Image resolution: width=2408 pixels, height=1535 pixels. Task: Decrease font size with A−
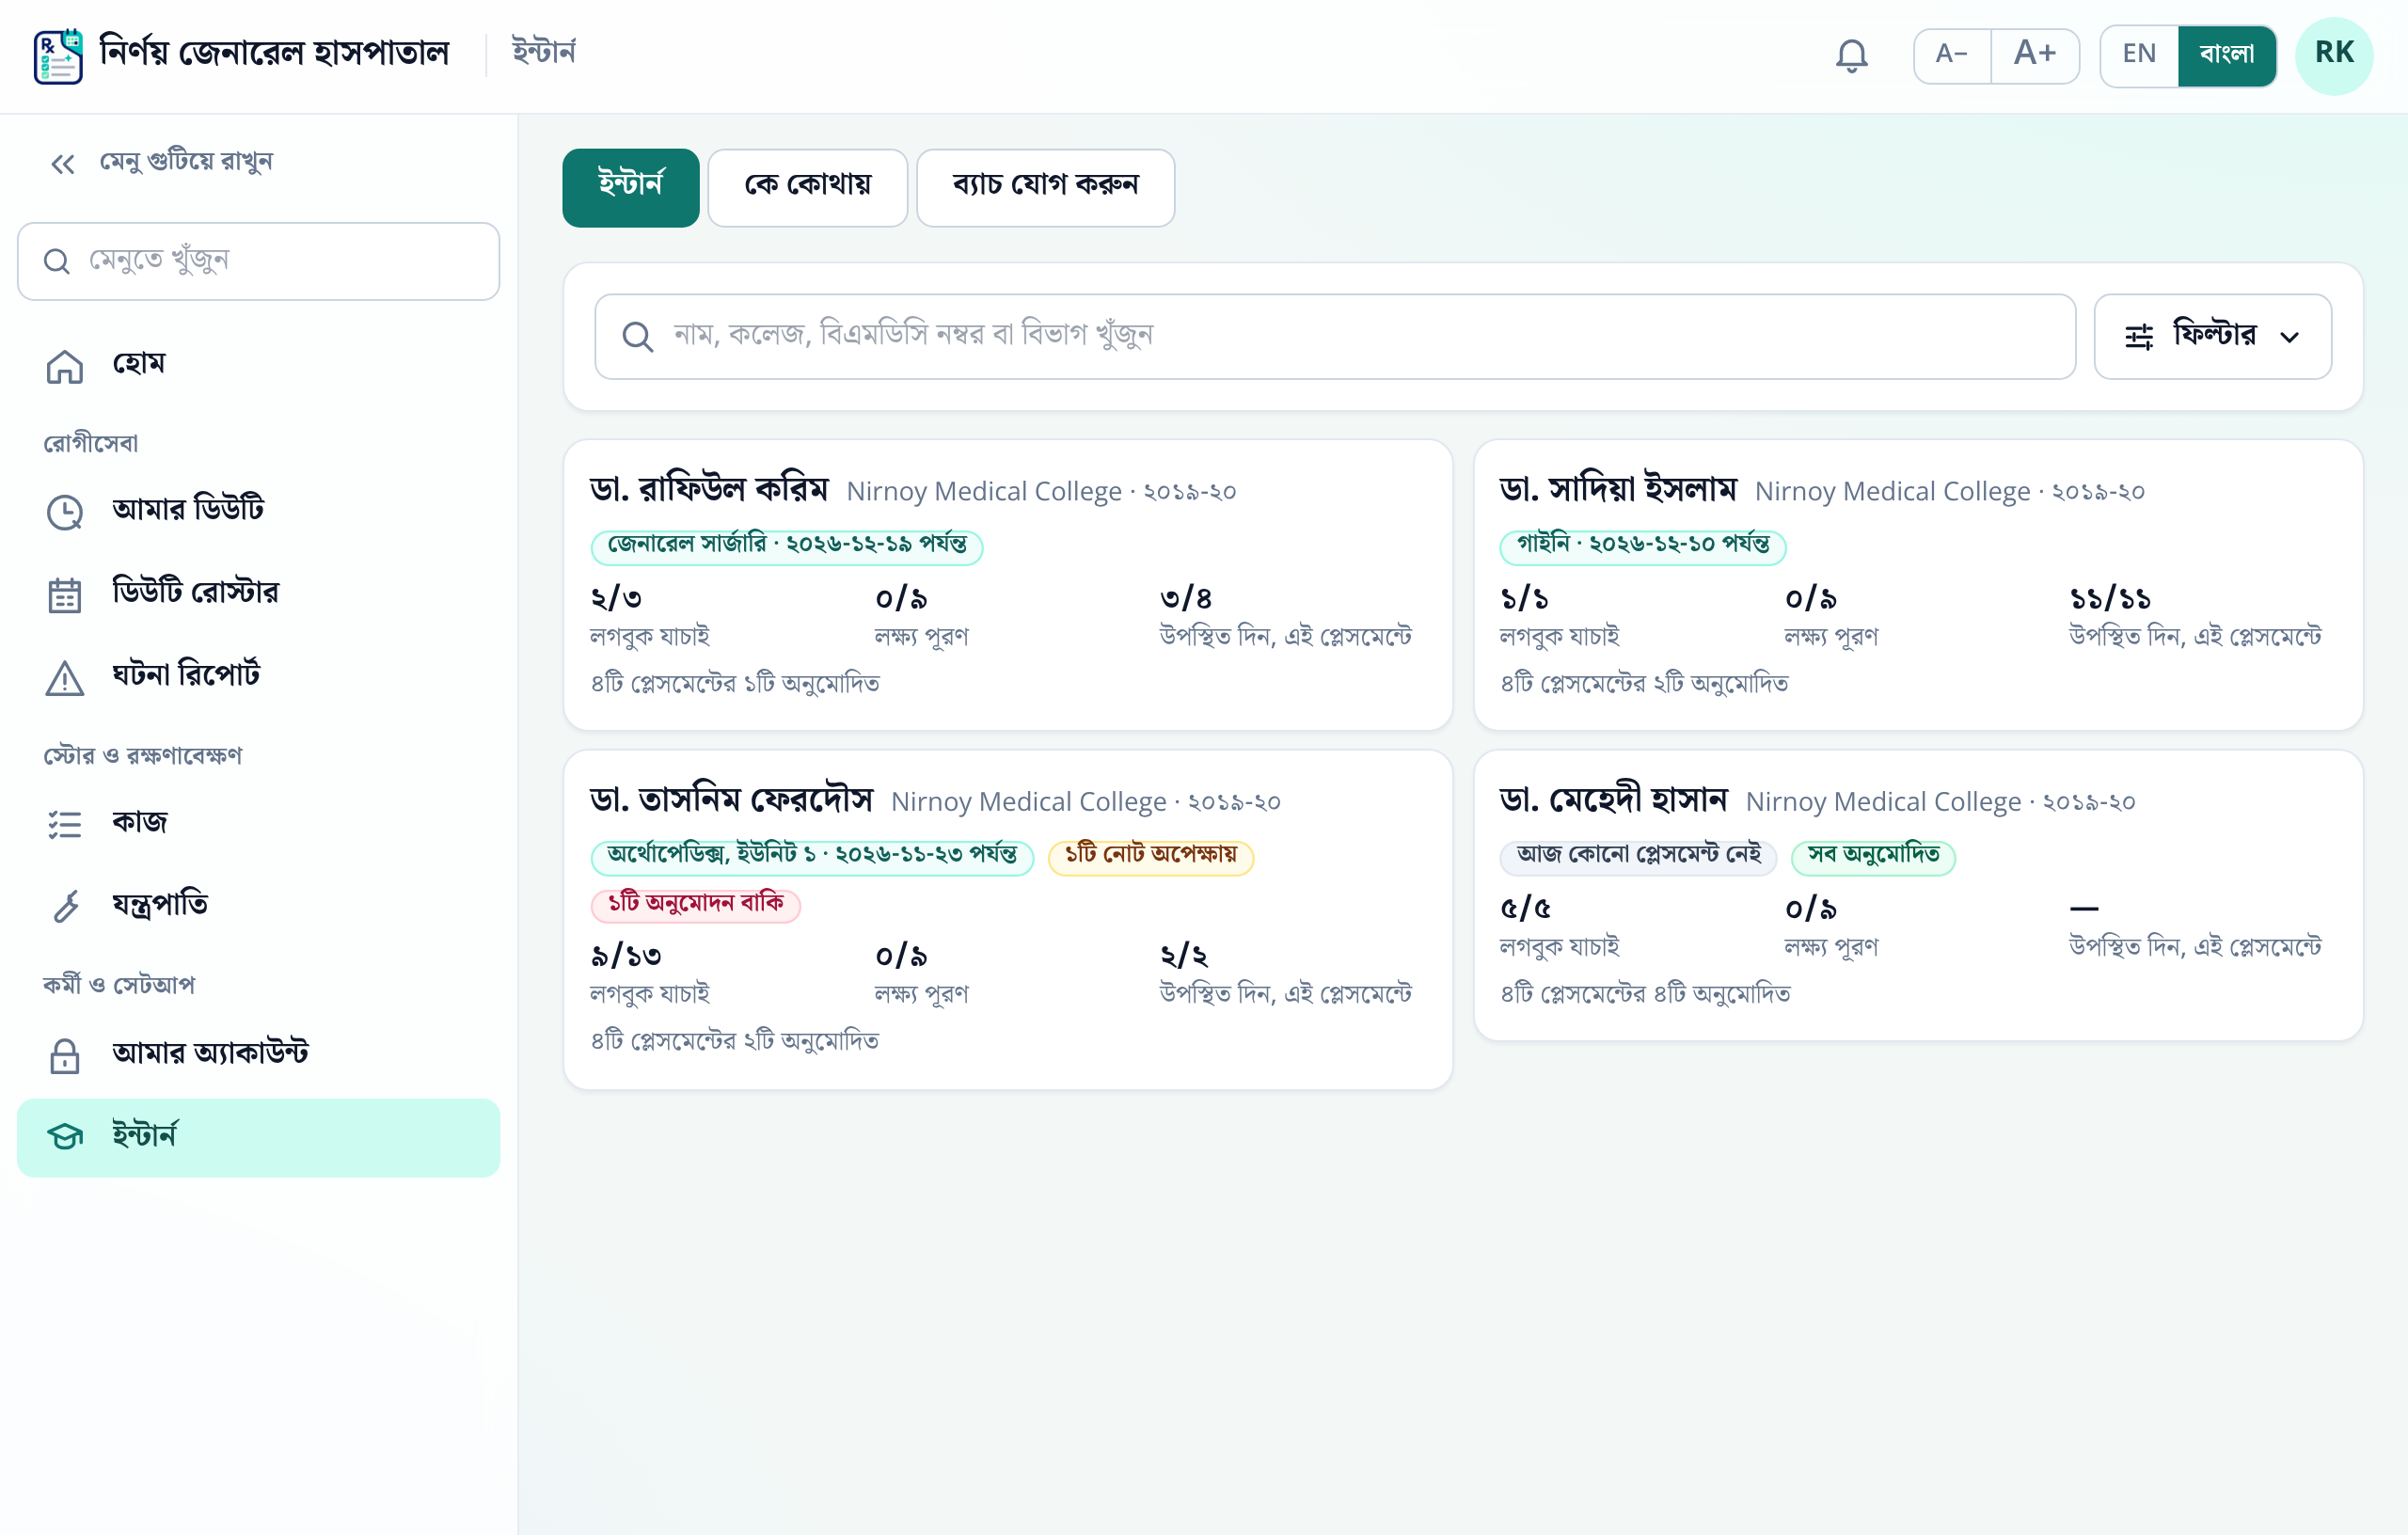(1951, 55)
